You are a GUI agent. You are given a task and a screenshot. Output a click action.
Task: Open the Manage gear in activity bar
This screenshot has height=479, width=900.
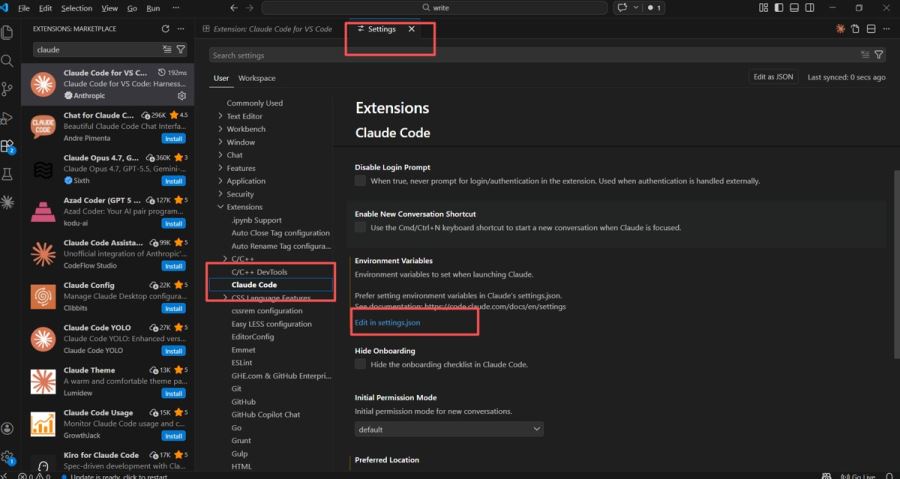coord(7,457)
